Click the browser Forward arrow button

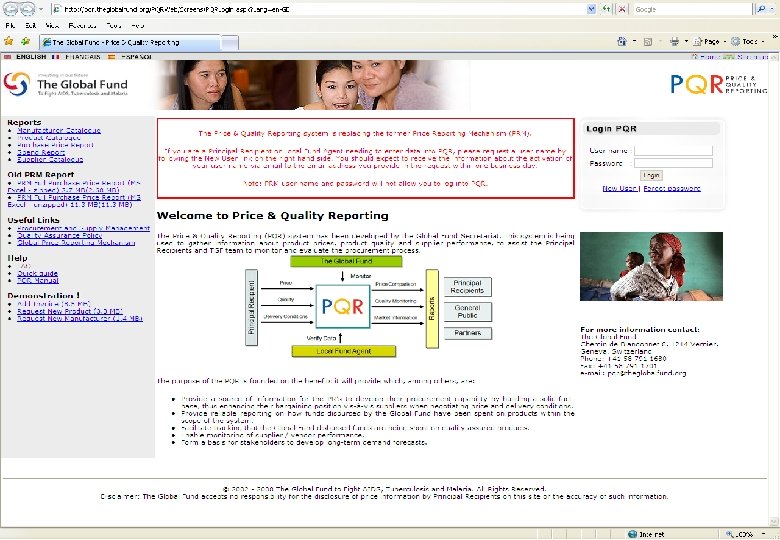[x=28, y=9]
